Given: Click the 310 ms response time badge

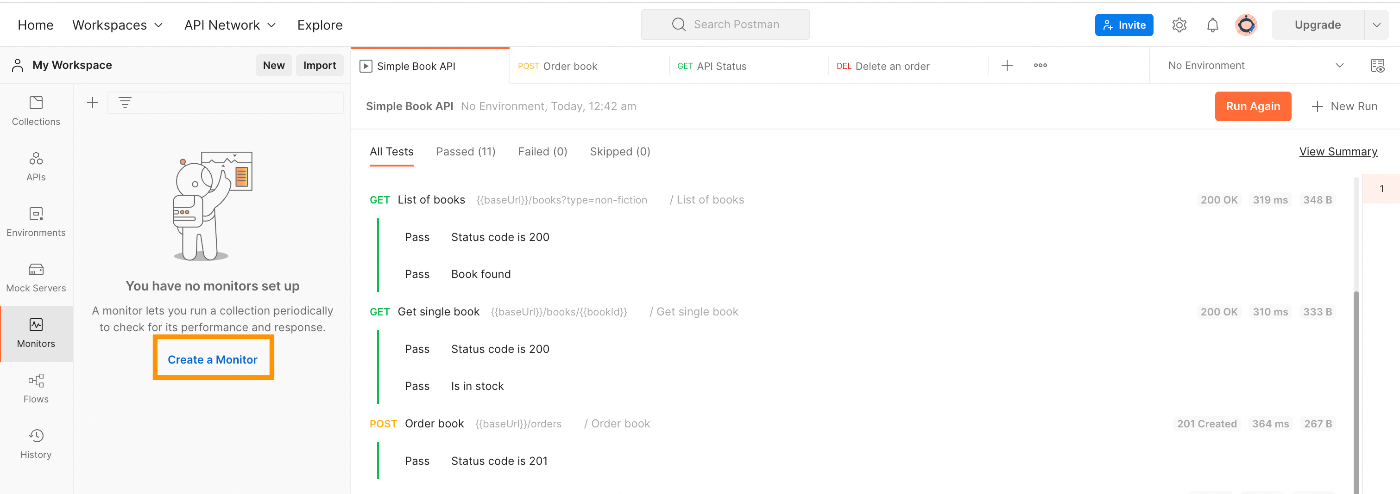Looking at the screenshot, I should tap(1270, 312).
